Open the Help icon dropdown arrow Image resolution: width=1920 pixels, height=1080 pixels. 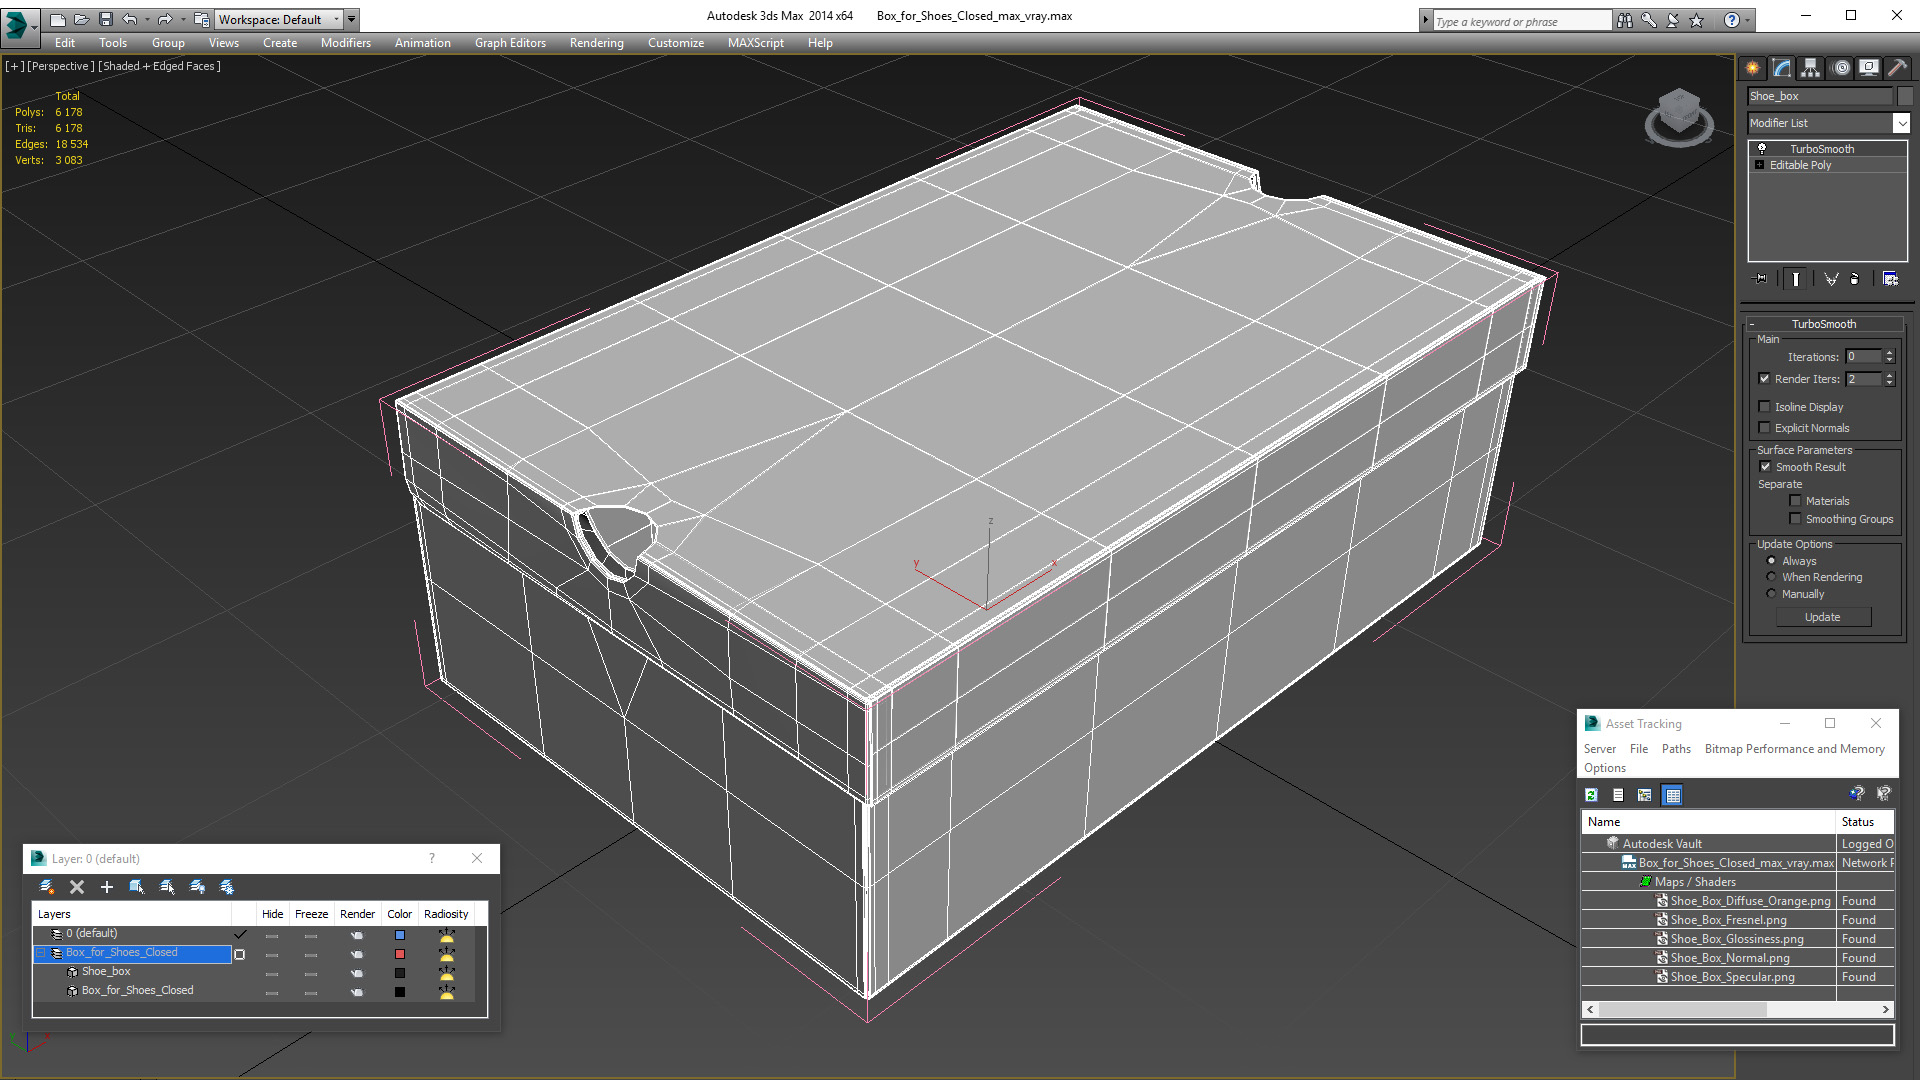1747,20
